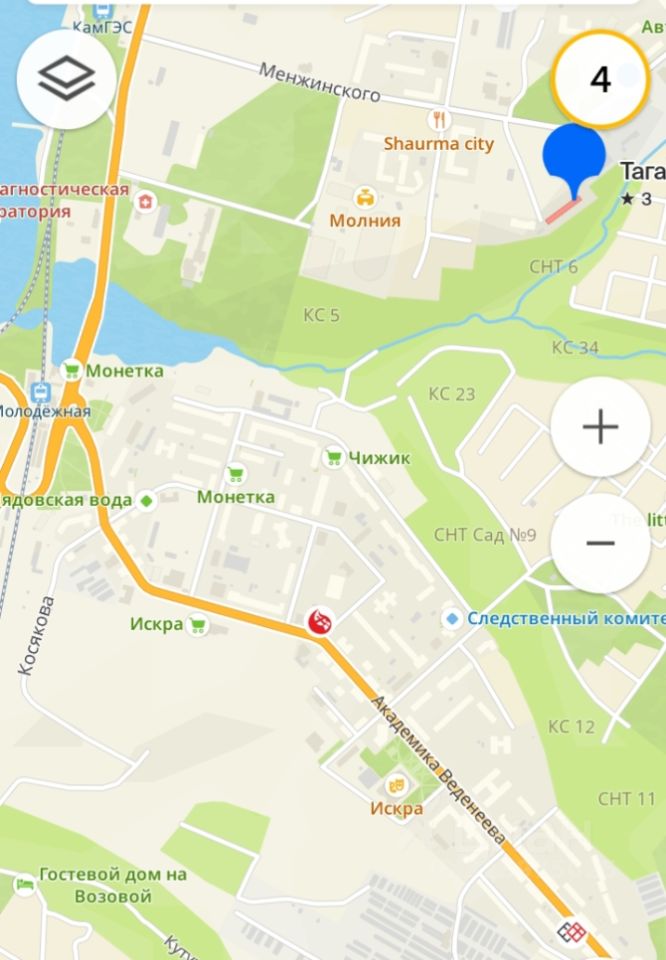The image size is (666, 960).
Task: Zoom out with the minus button
Action: 600,542
